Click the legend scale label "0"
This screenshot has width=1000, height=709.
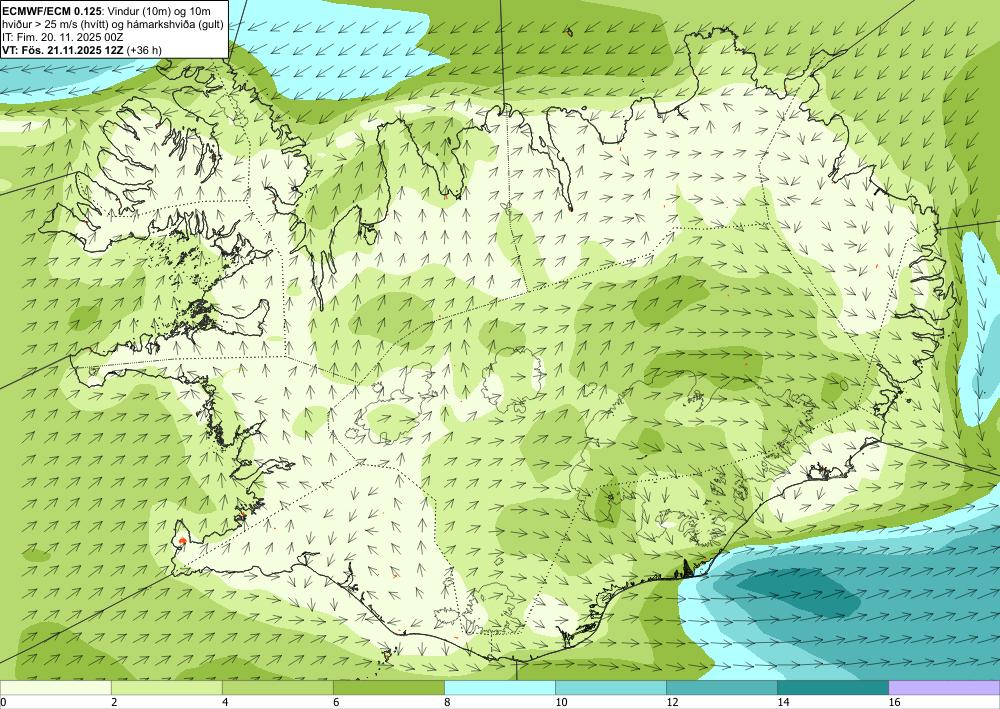coord(3,703)
